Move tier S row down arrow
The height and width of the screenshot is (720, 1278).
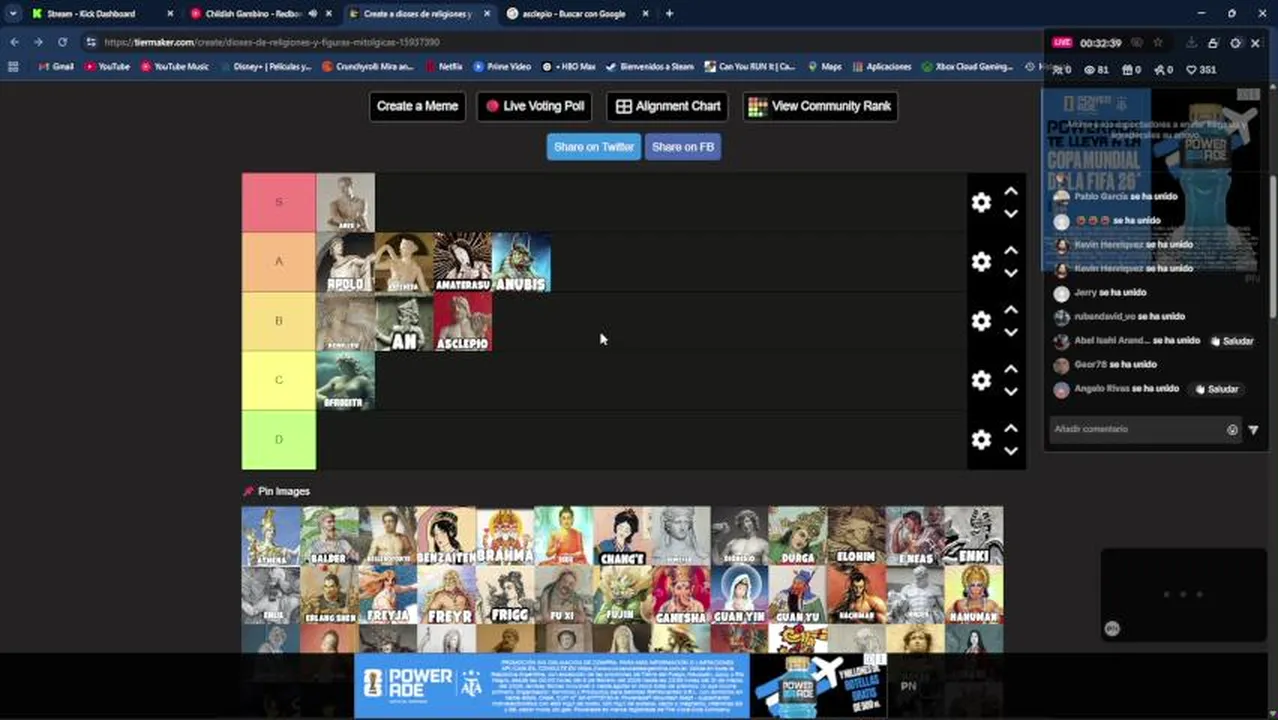coord(1011,214)
